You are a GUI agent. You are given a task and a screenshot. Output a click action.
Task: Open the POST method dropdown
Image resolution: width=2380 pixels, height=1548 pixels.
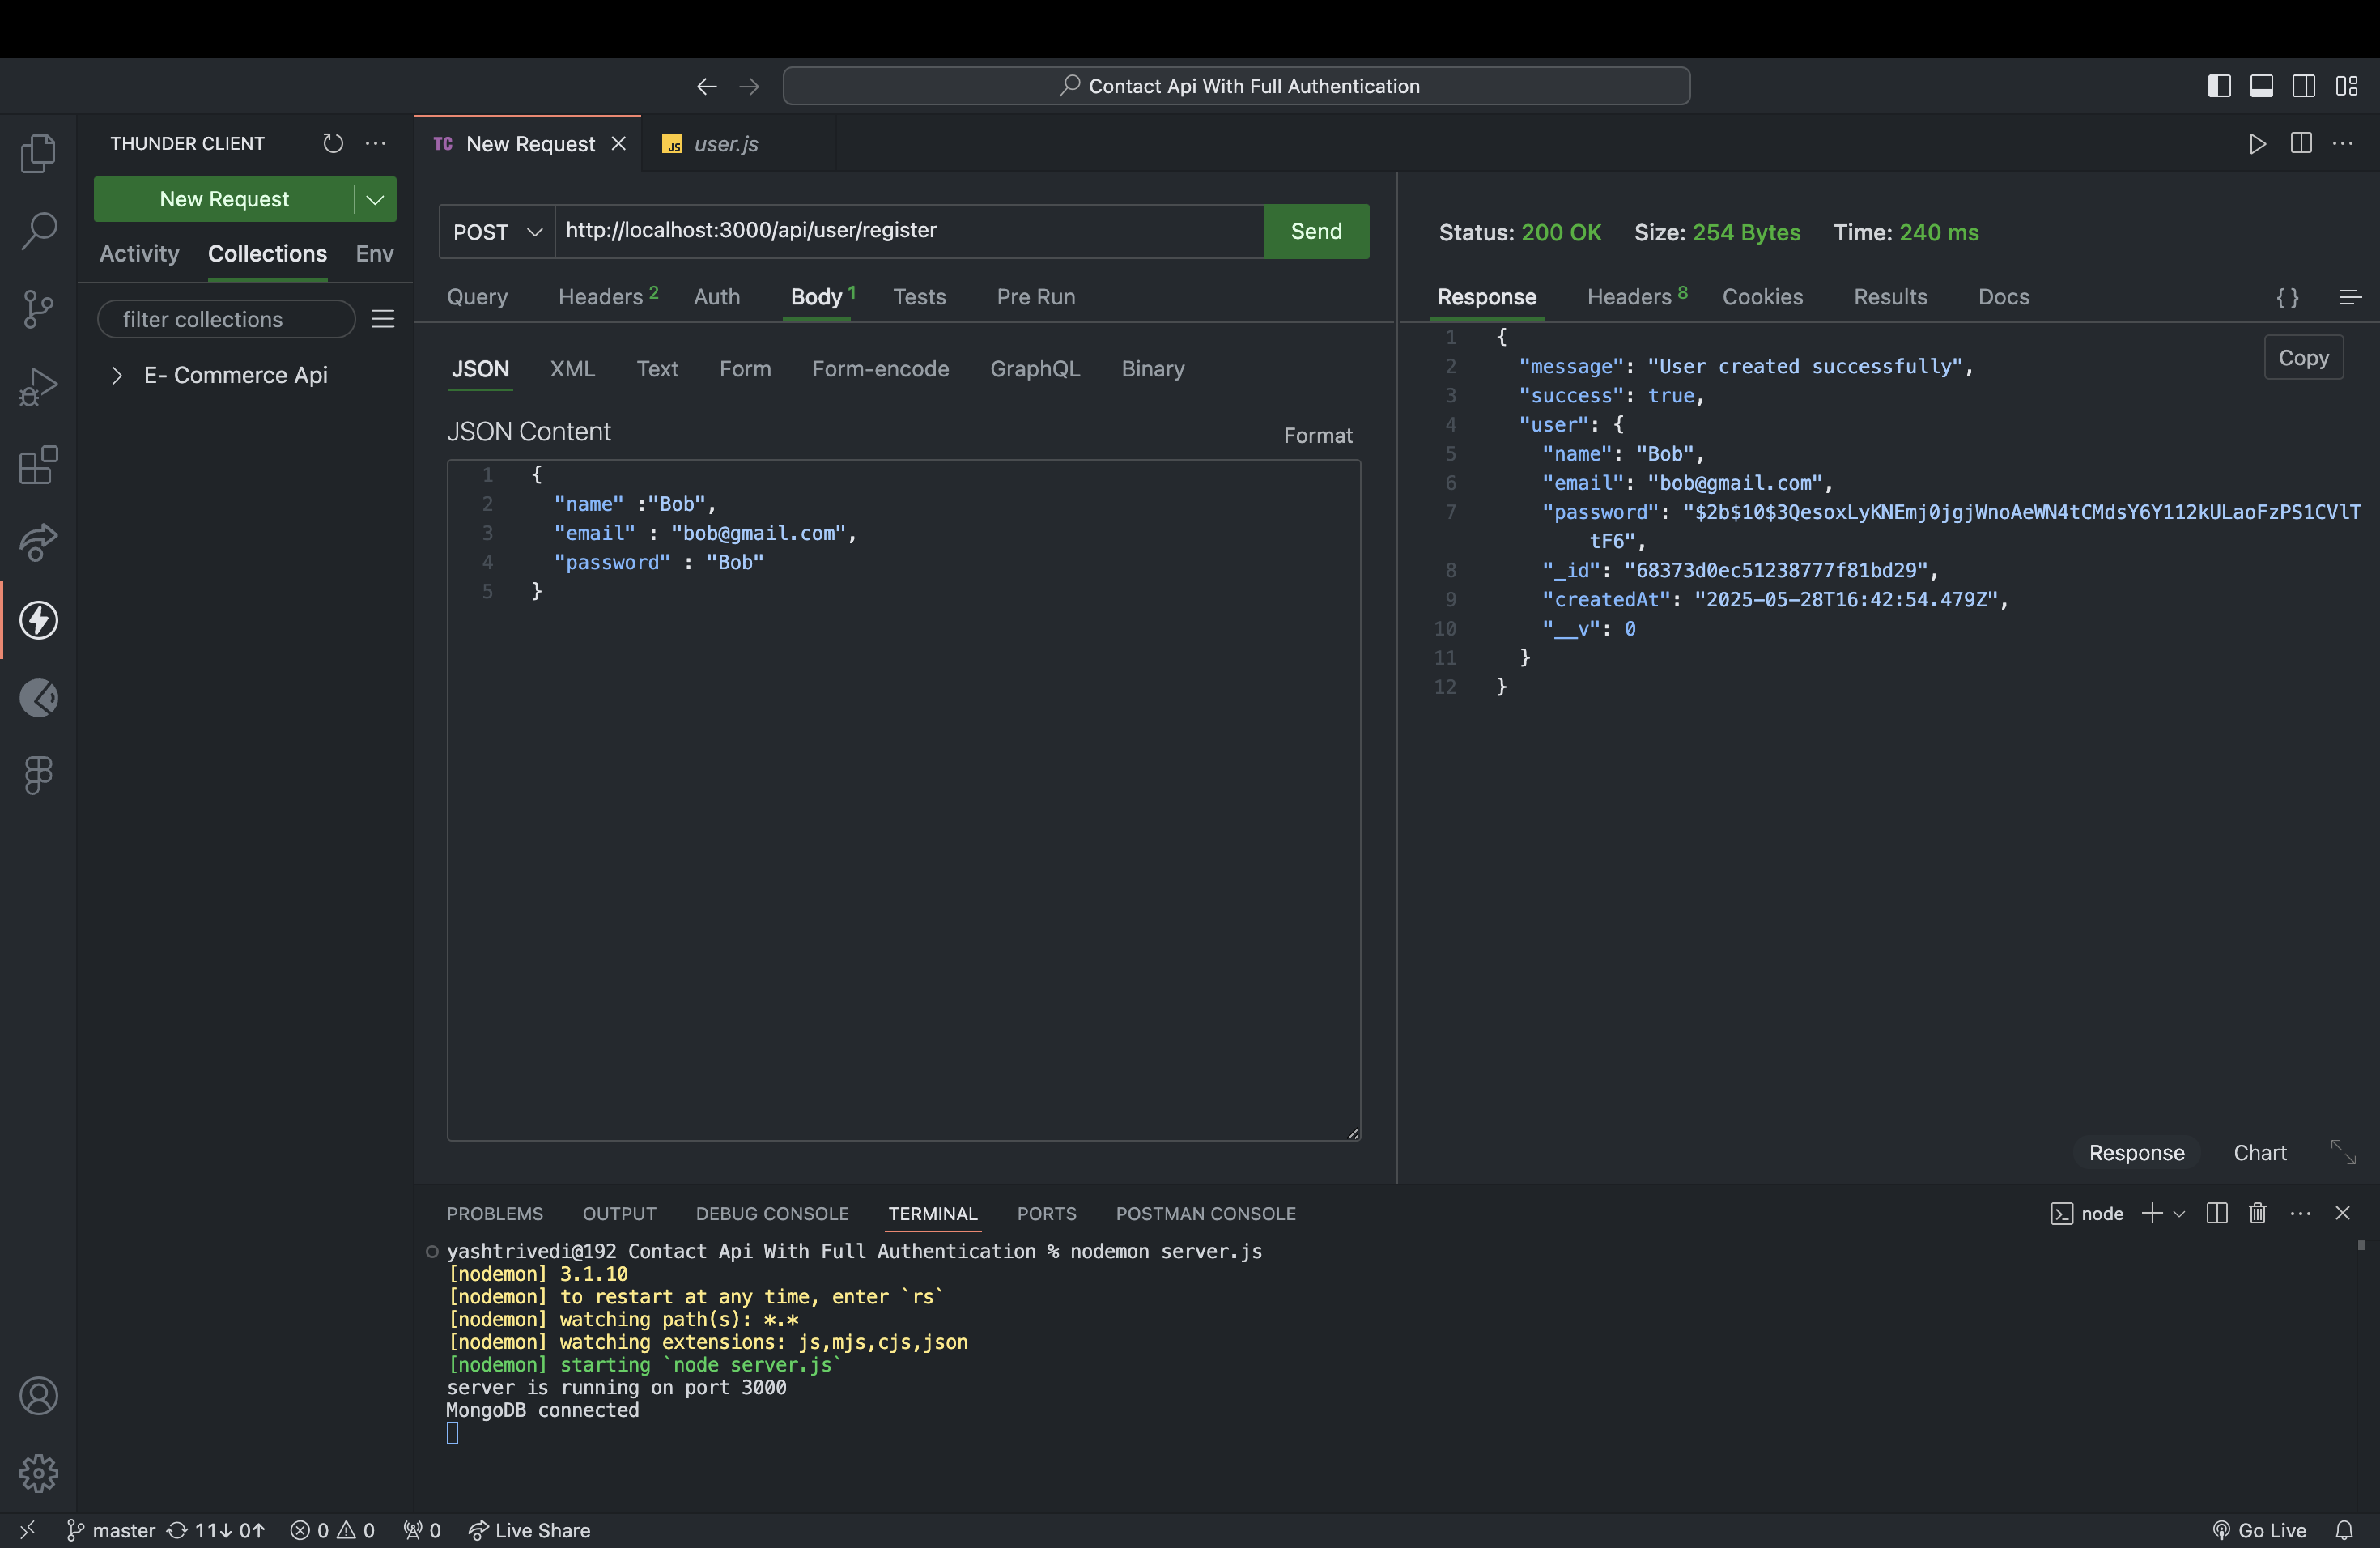[x=497, y=232]
